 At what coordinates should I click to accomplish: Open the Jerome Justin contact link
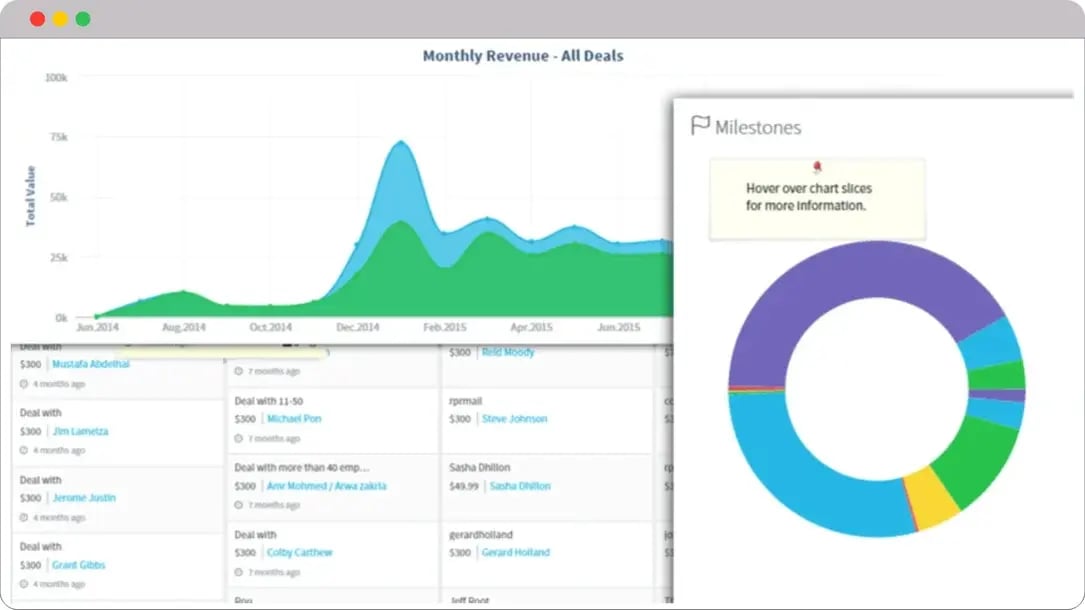click(x=84, y=497)
